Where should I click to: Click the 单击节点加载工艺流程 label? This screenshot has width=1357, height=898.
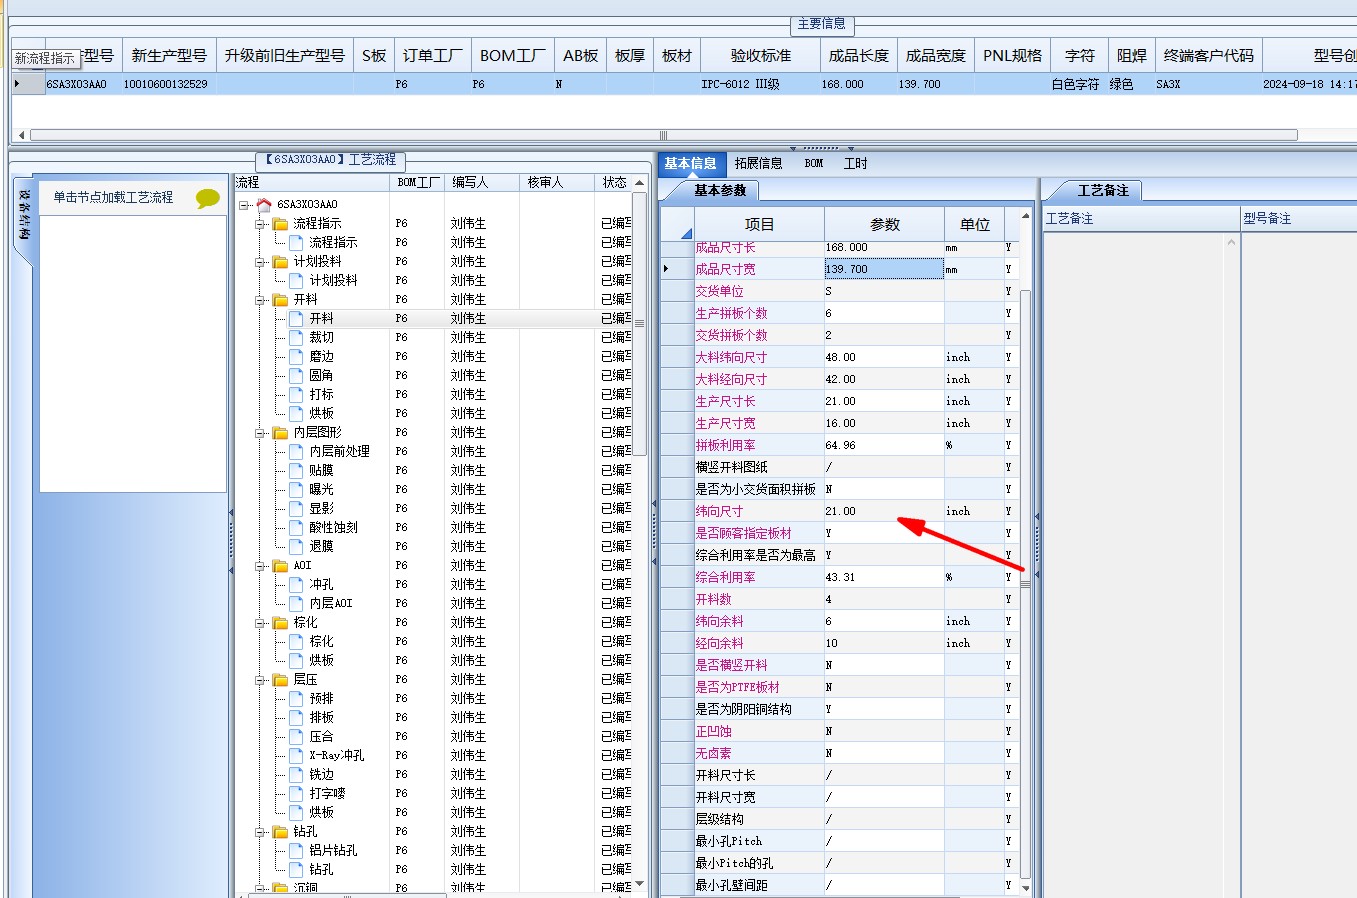(x=113, y=198)
